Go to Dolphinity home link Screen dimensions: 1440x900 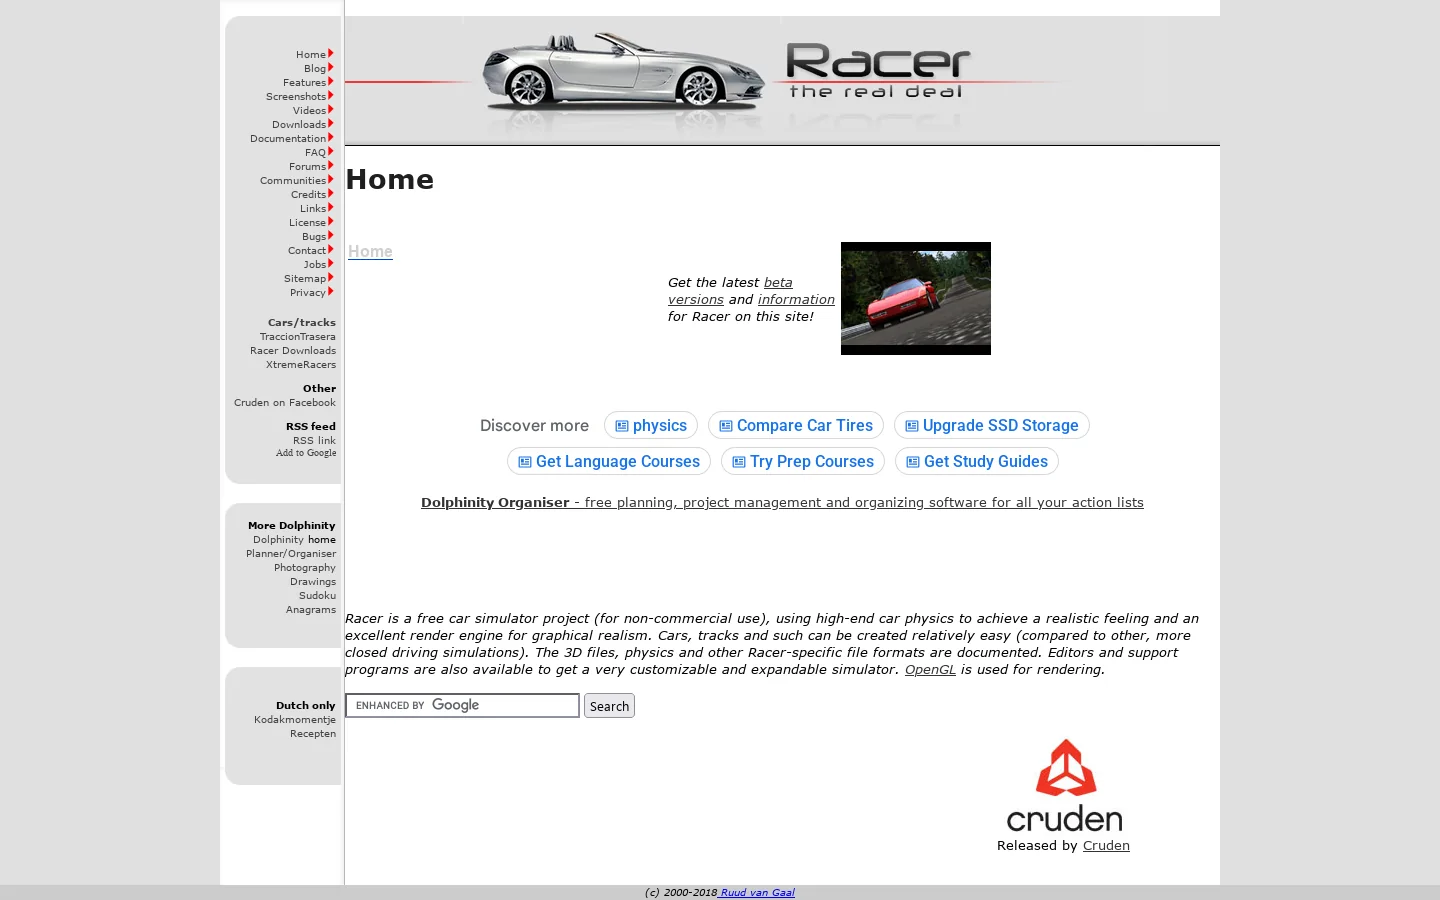(294, 540)
